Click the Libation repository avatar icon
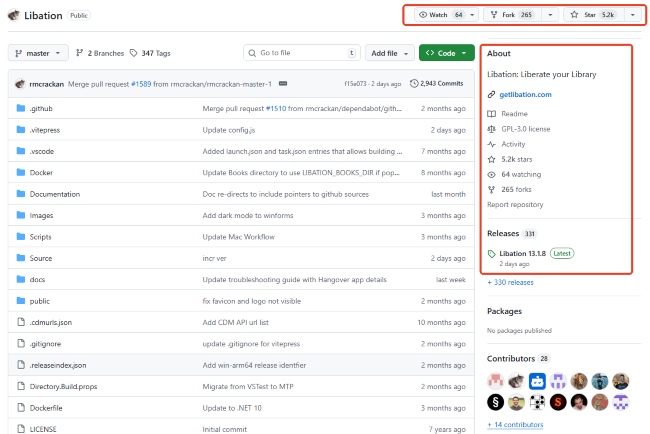This screenshot has width=650, height=434. coord(14,15)
